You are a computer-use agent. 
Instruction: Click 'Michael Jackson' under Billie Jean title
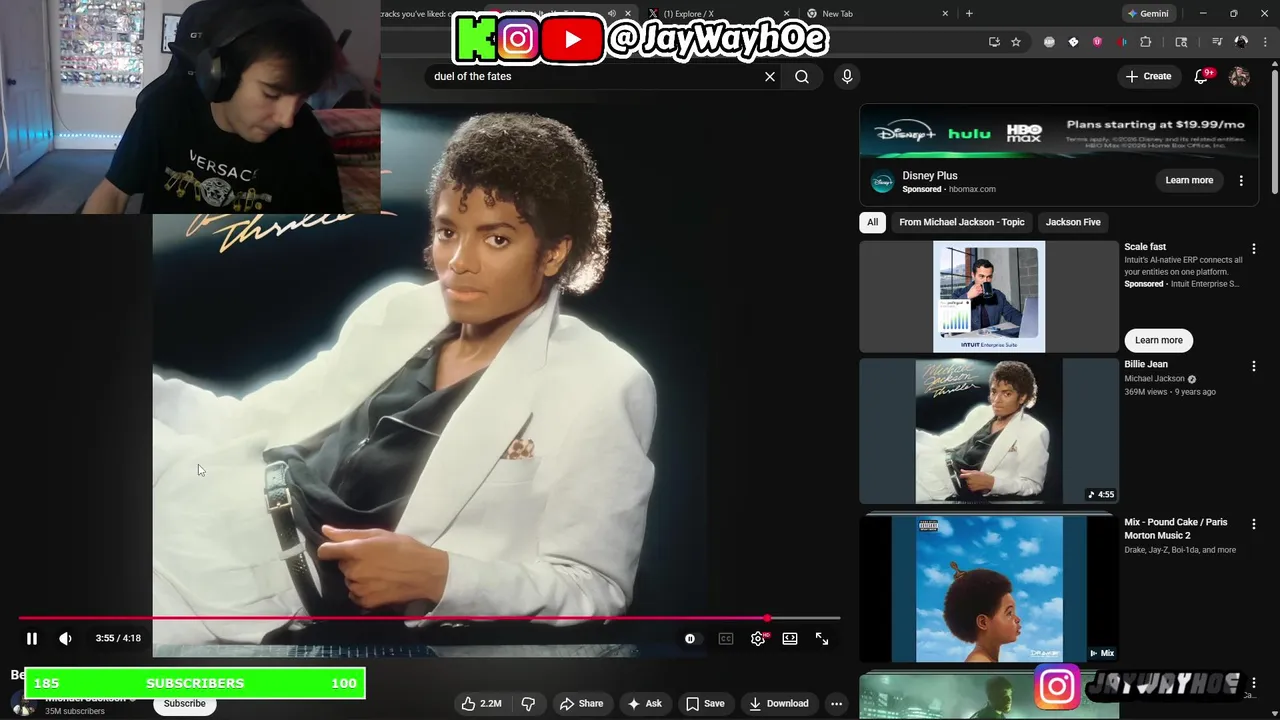tap(1154, 379)
